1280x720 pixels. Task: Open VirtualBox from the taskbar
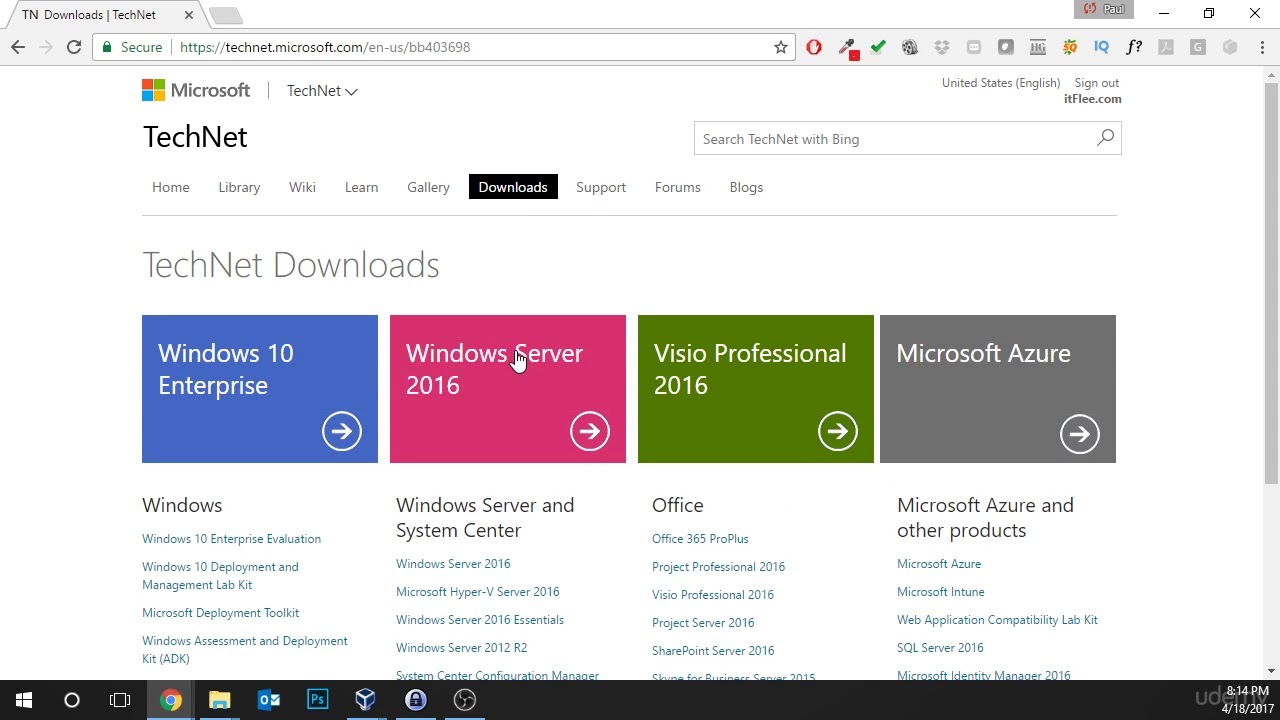pos(366,700)
